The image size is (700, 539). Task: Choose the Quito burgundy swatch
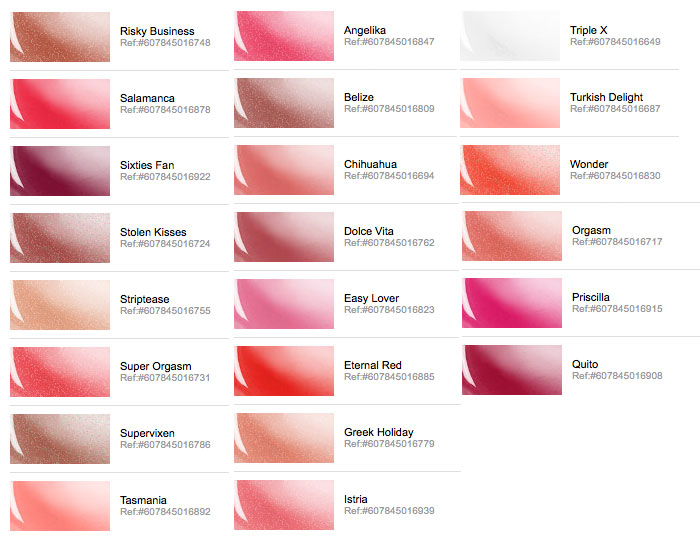(512, 370)
